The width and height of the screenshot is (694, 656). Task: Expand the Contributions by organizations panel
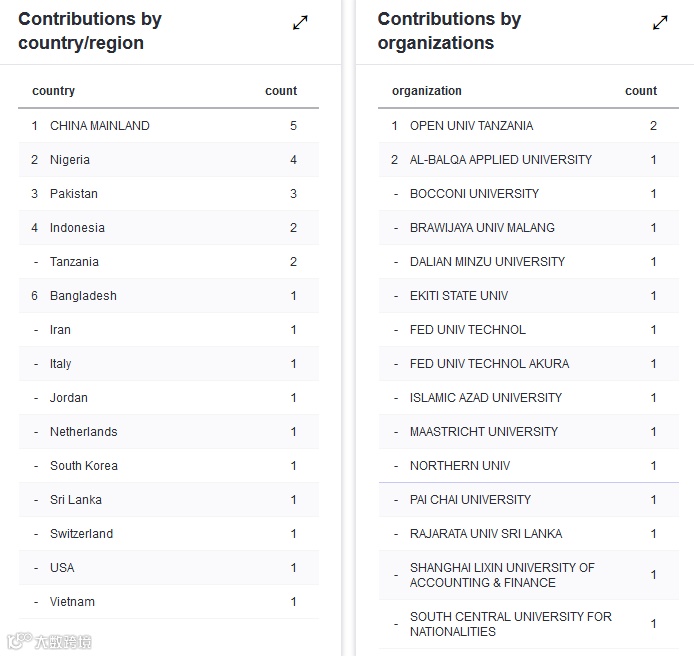660,22
